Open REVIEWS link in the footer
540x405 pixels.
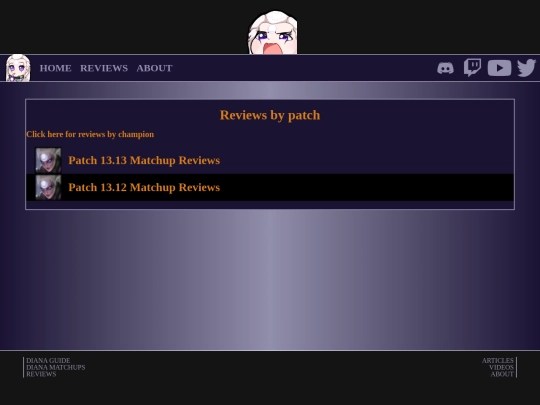pyautogui.click(x=41, y=374)
